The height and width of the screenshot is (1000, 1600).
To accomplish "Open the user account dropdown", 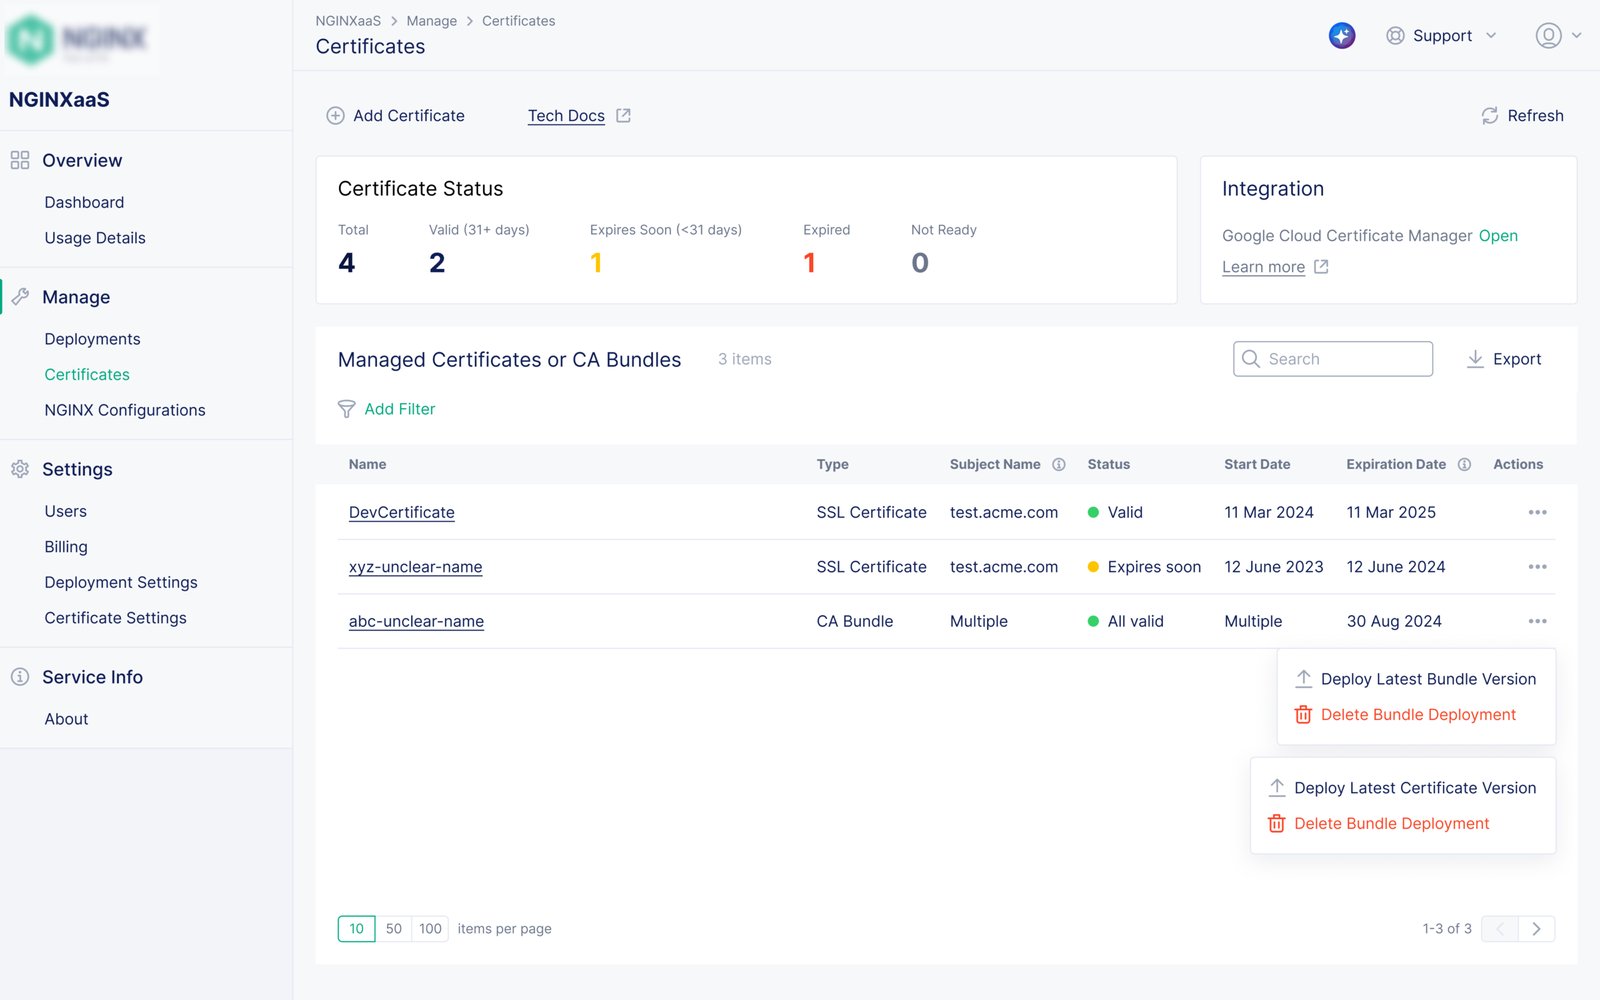I will tap(1557, 36).
